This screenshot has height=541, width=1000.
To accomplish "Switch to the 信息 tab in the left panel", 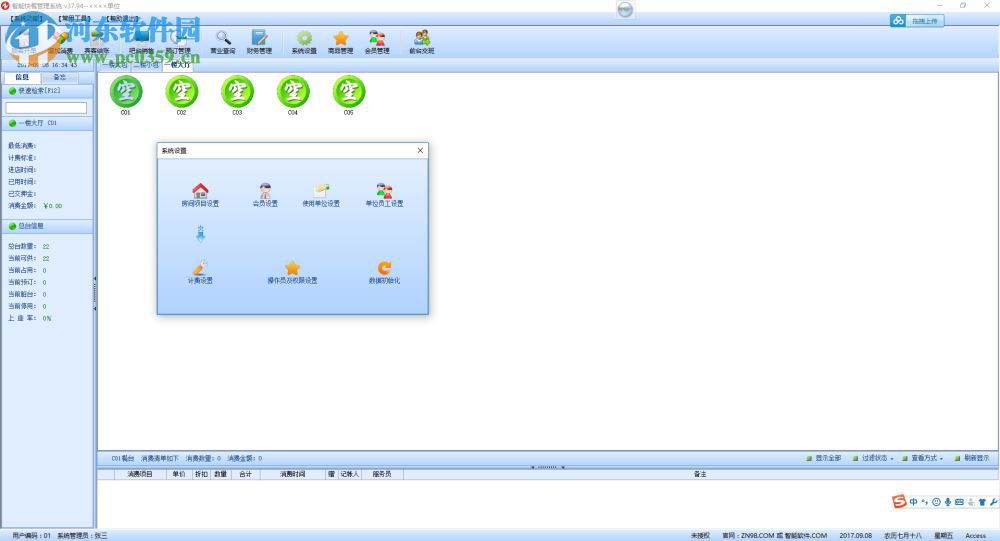I will click(22, 77).
